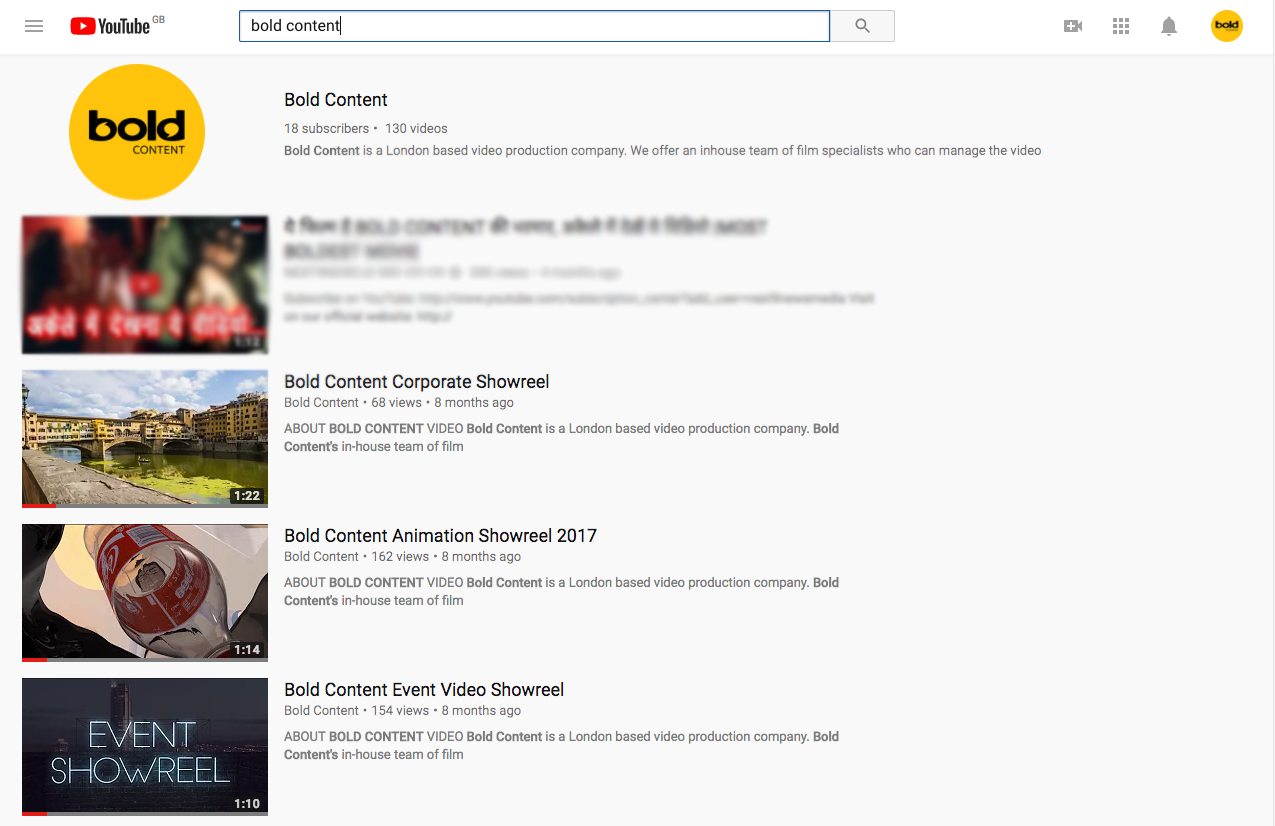Open the hamburger guide menu
Viewport: 1275px width, 826px height.
point(34,26)
